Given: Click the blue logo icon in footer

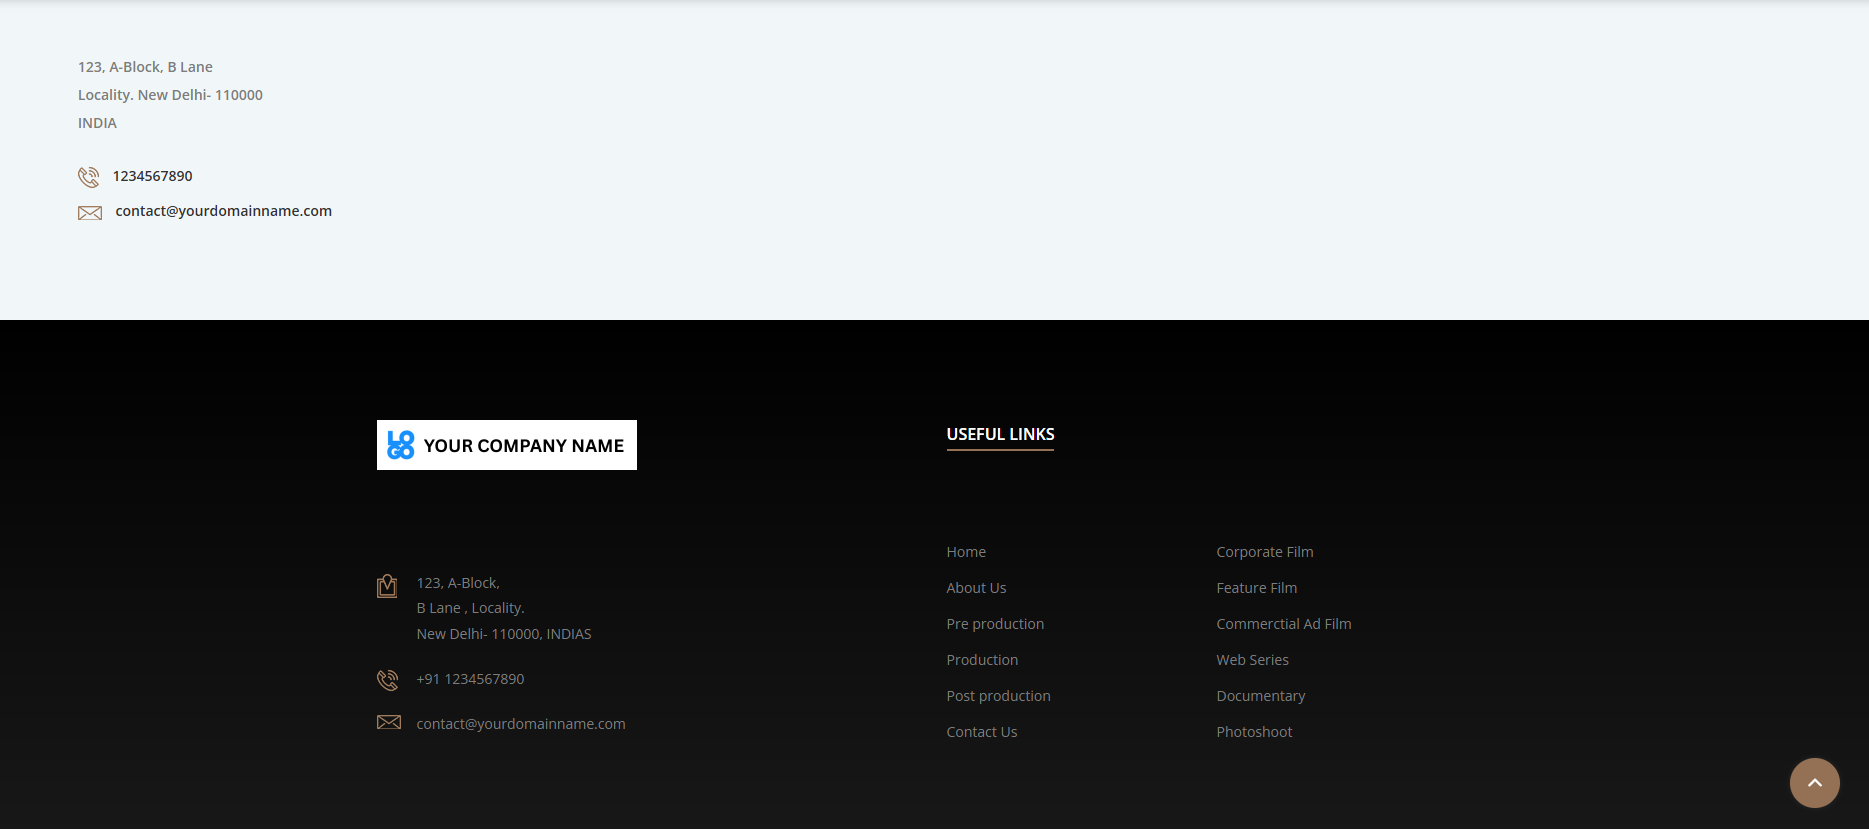Looking at the screenshot, I should 401,445.
